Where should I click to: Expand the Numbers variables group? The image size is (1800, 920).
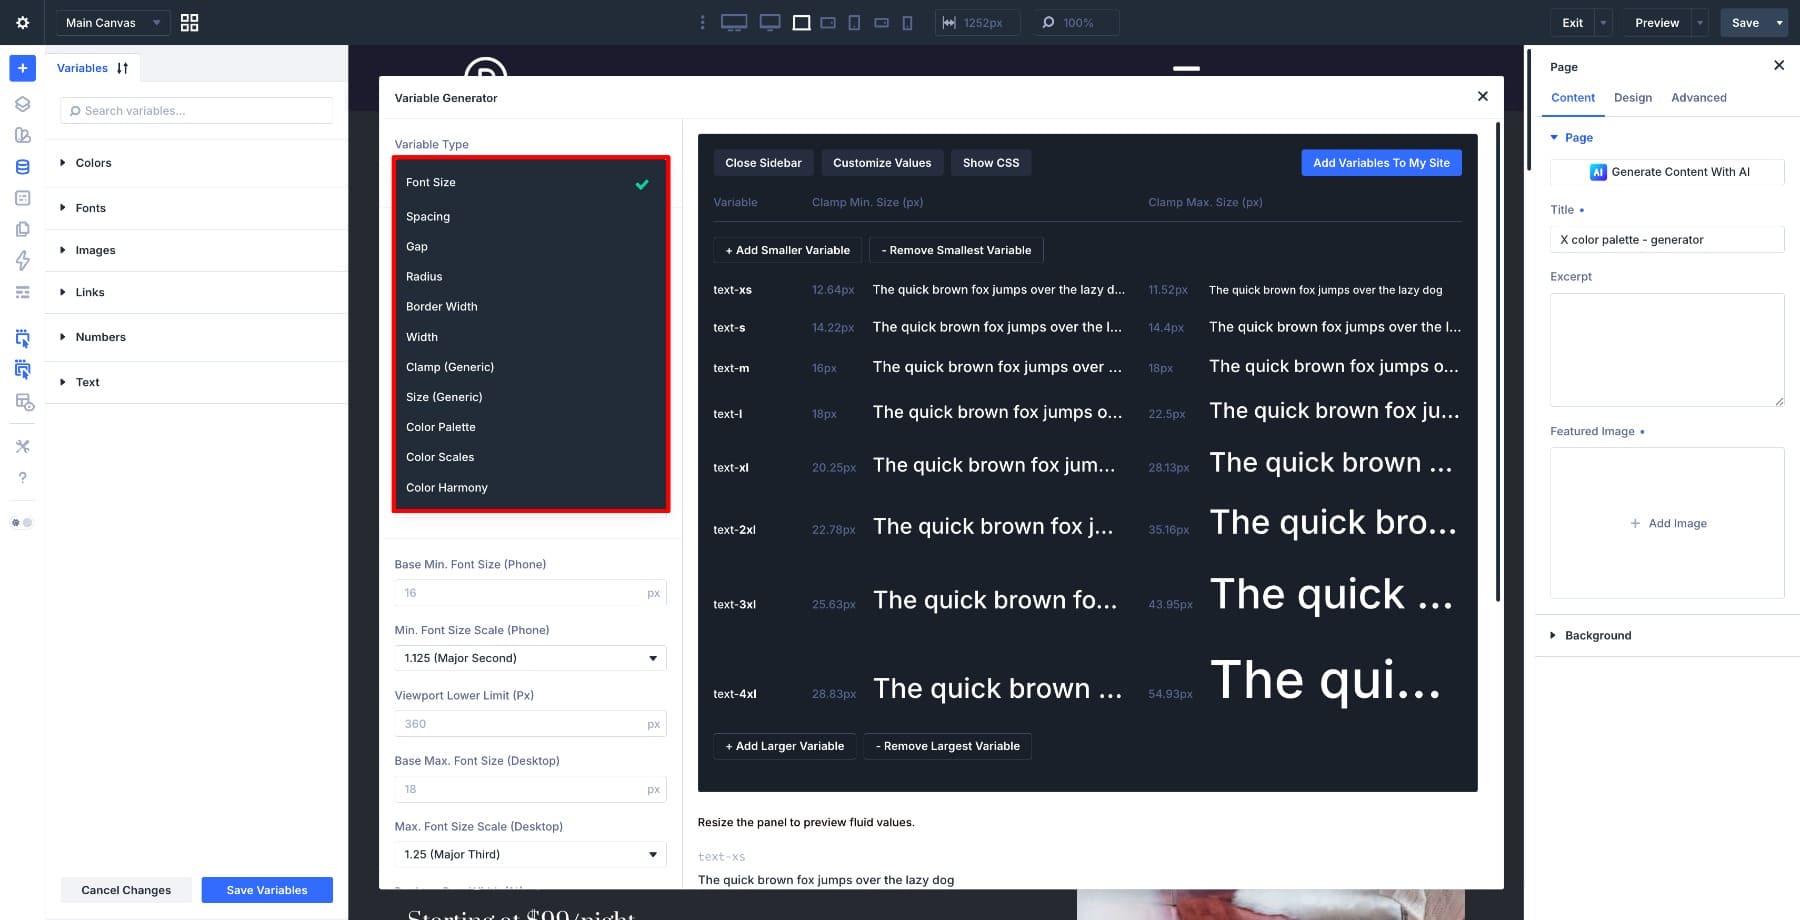[196, 337]
